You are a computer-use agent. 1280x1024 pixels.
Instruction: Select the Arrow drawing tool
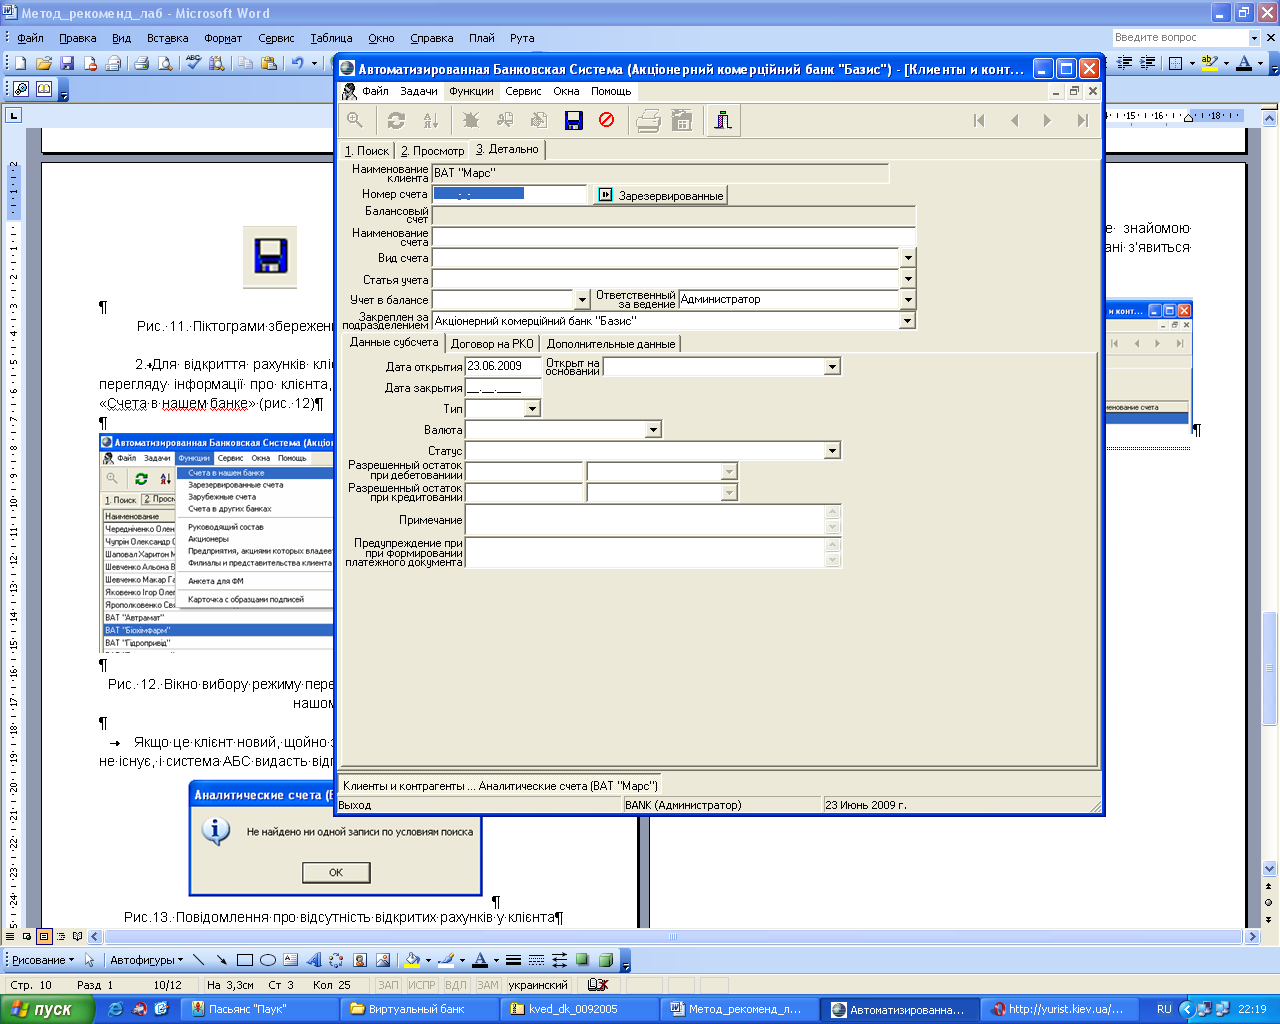221,960
